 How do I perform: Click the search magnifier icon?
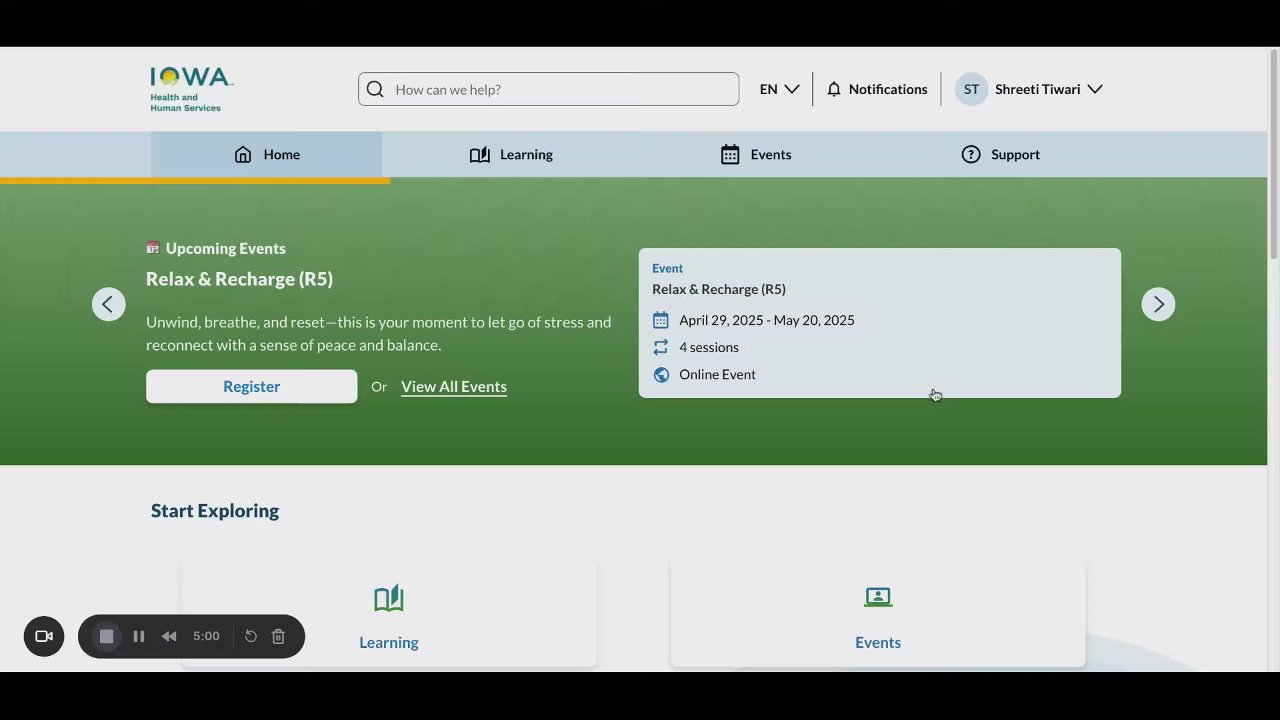point(375,89)
